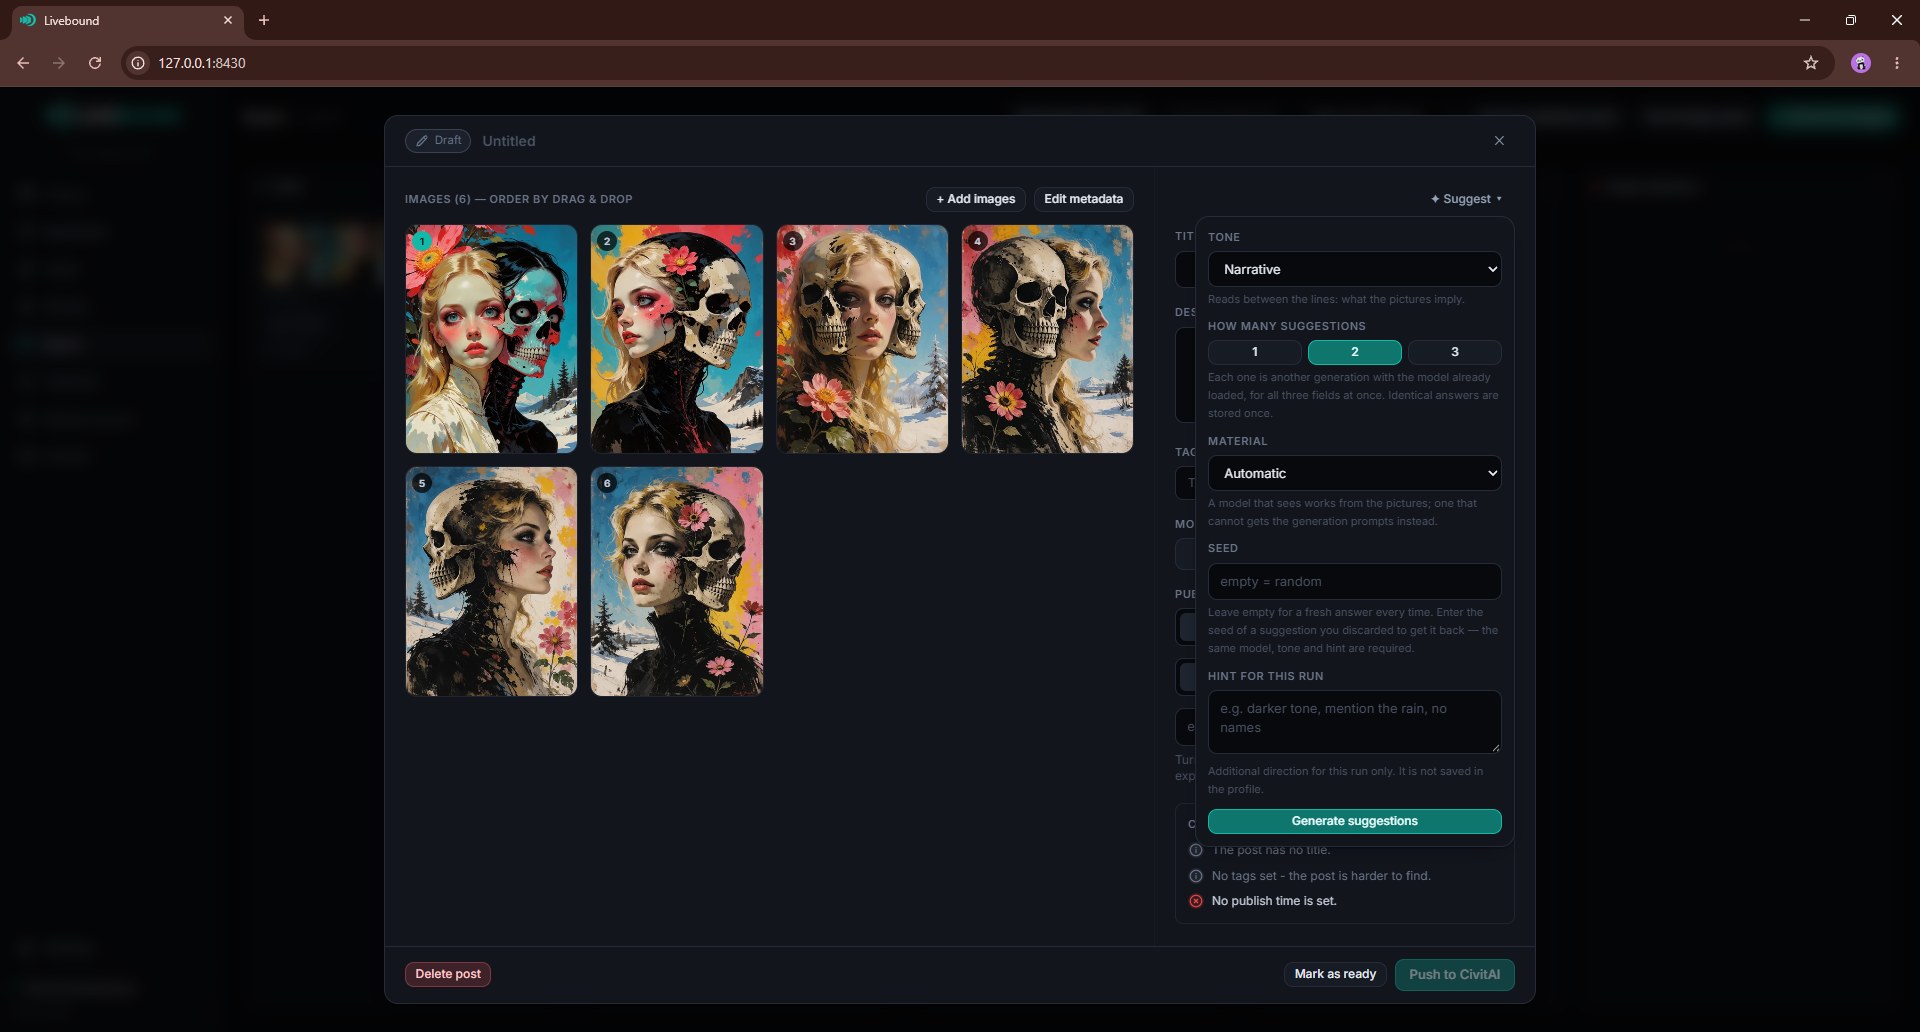Mark the post as ready

pyautogui.click(x=1335, y=974)
